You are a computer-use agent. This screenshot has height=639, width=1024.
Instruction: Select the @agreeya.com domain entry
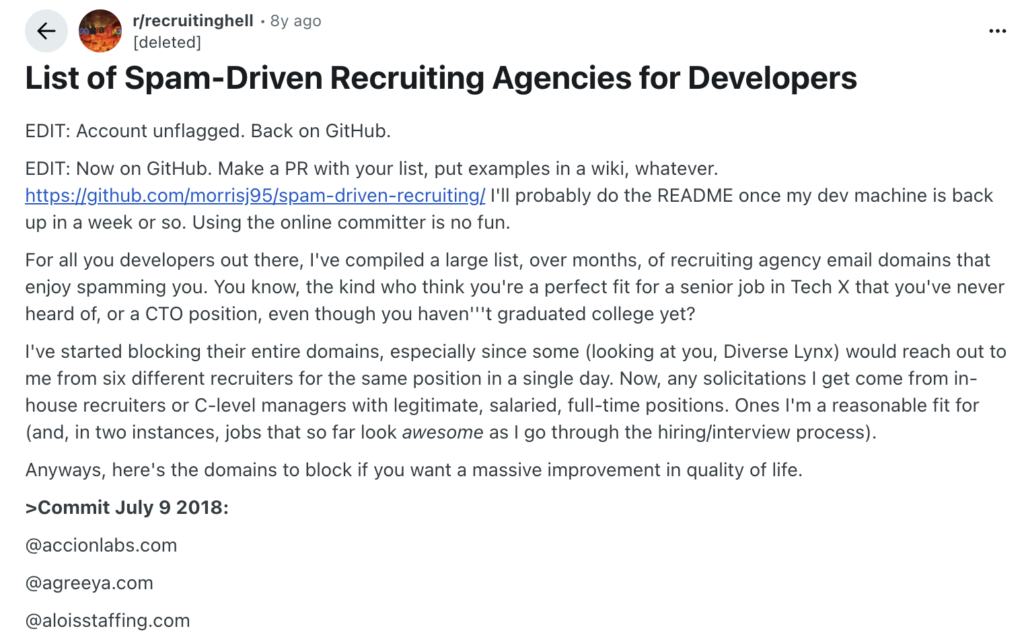(90, 583)
